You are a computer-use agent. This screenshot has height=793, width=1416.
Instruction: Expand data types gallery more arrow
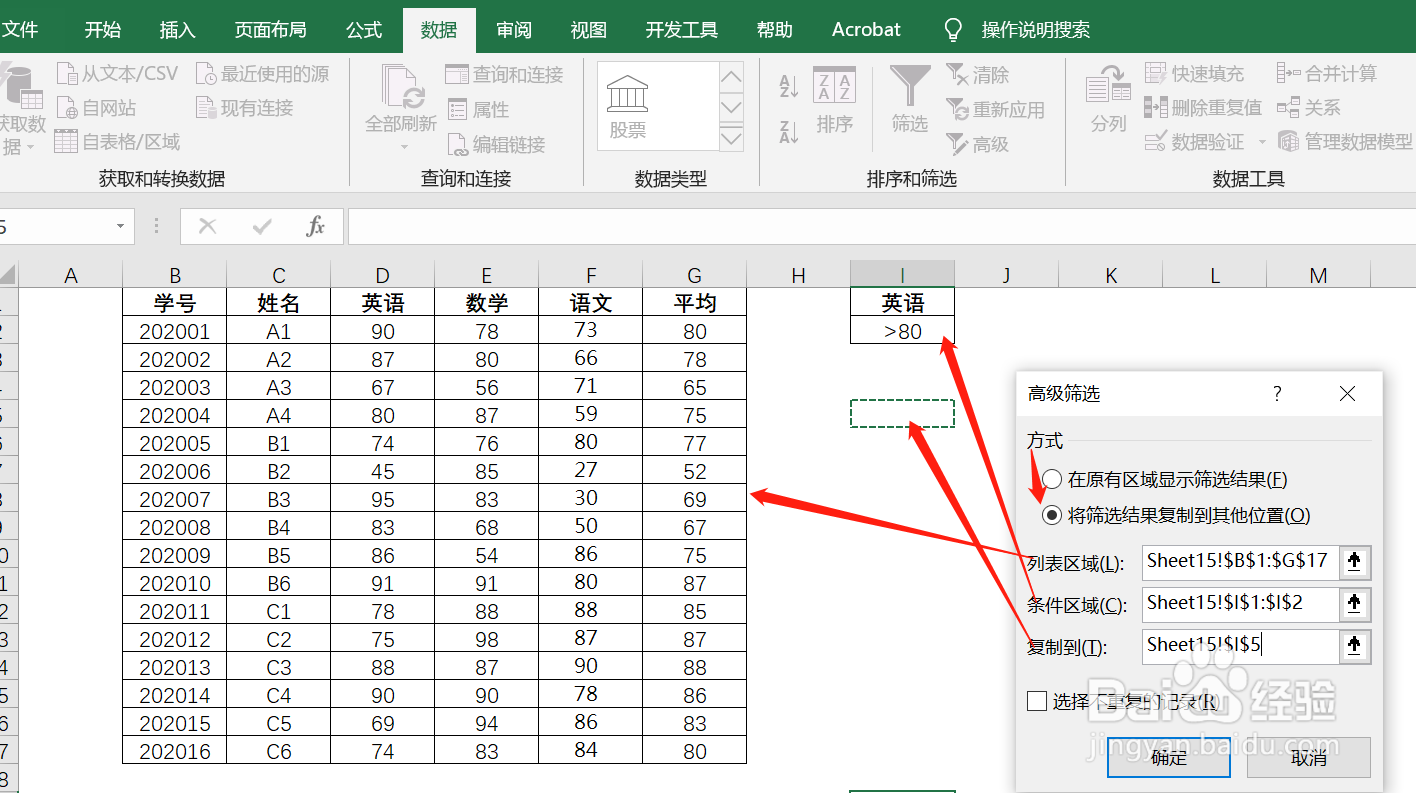pos(732,138)
